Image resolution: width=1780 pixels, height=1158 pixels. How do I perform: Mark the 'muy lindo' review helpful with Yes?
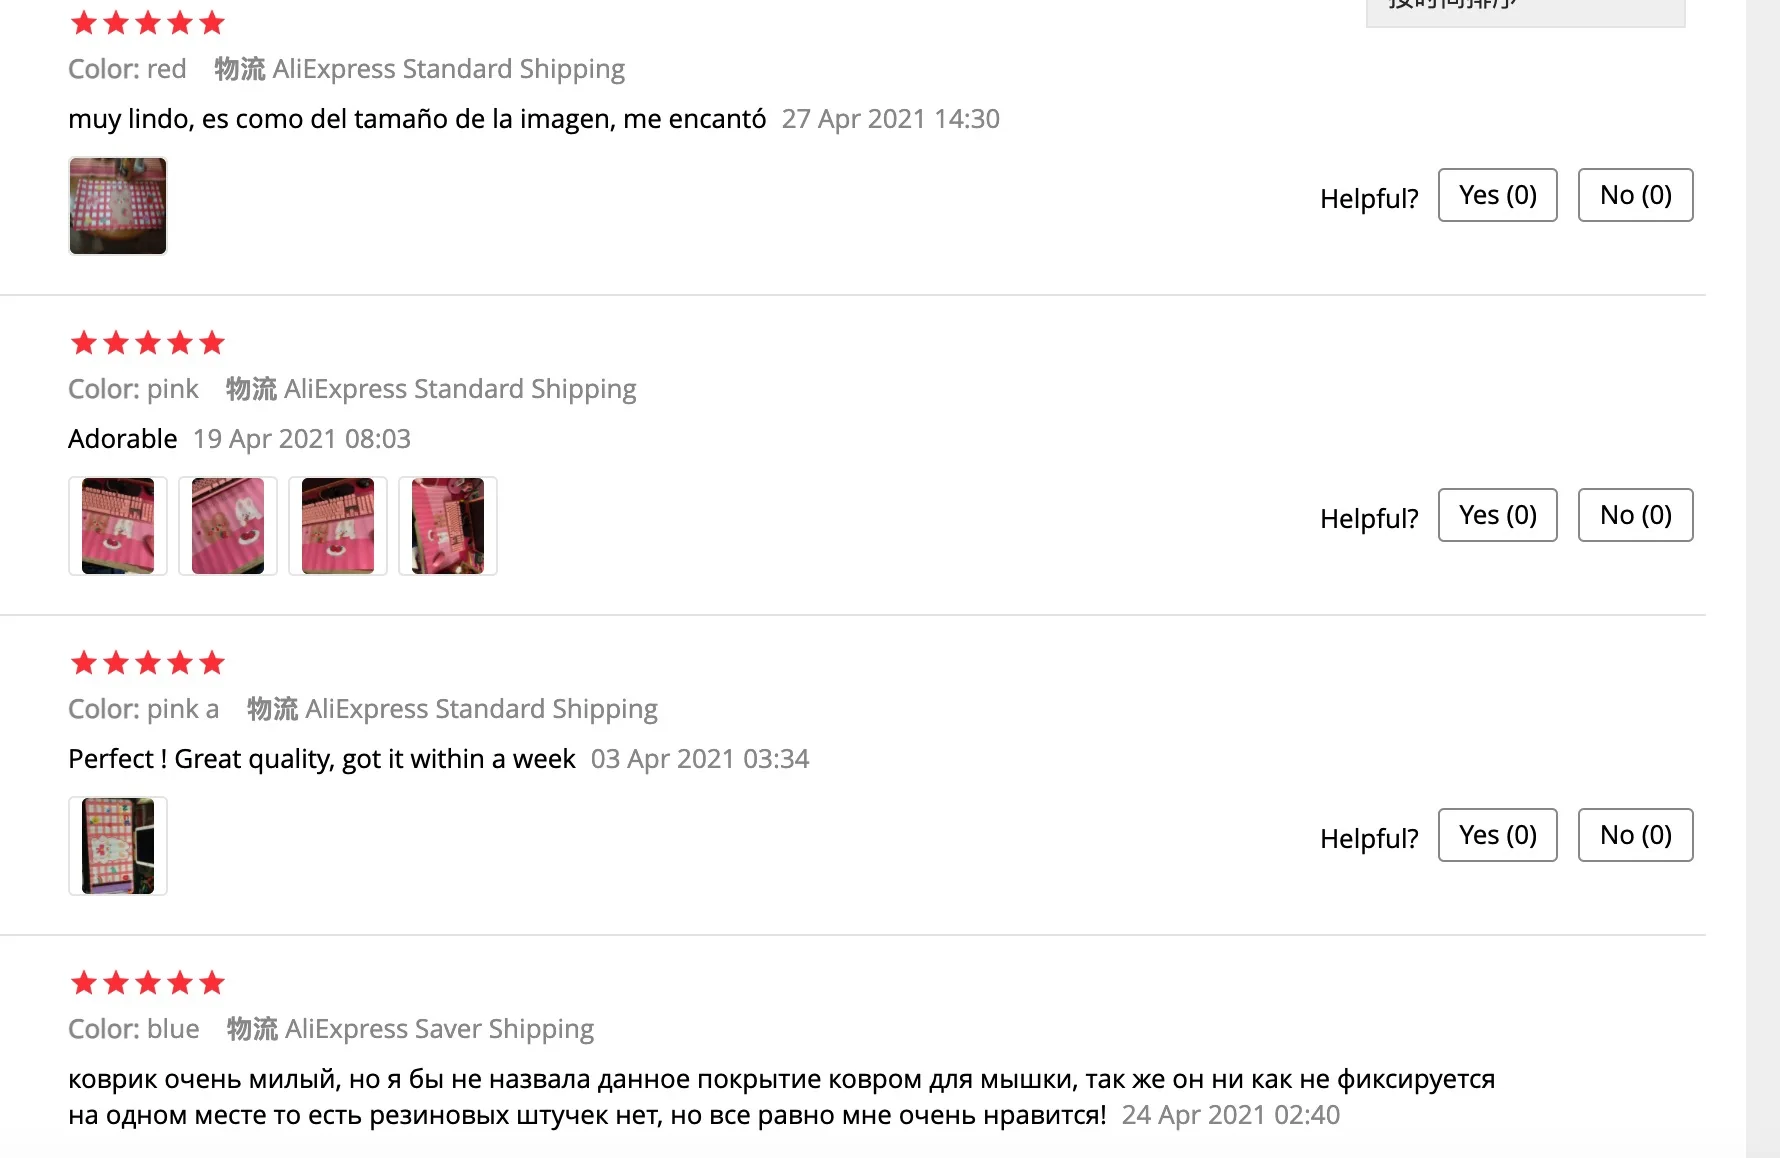1498,195
